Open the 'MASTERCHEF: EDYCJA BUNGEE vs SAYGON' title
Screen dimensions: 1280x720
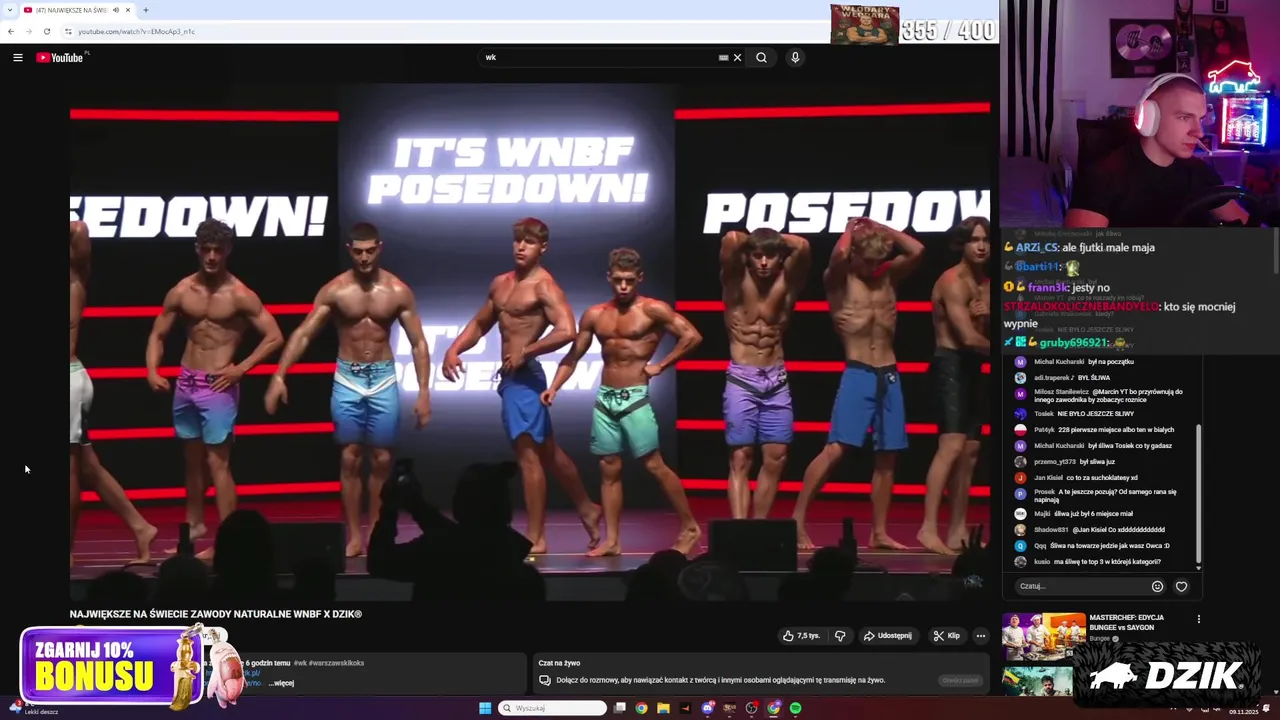pyautogui.click(x=1126, y=622)
